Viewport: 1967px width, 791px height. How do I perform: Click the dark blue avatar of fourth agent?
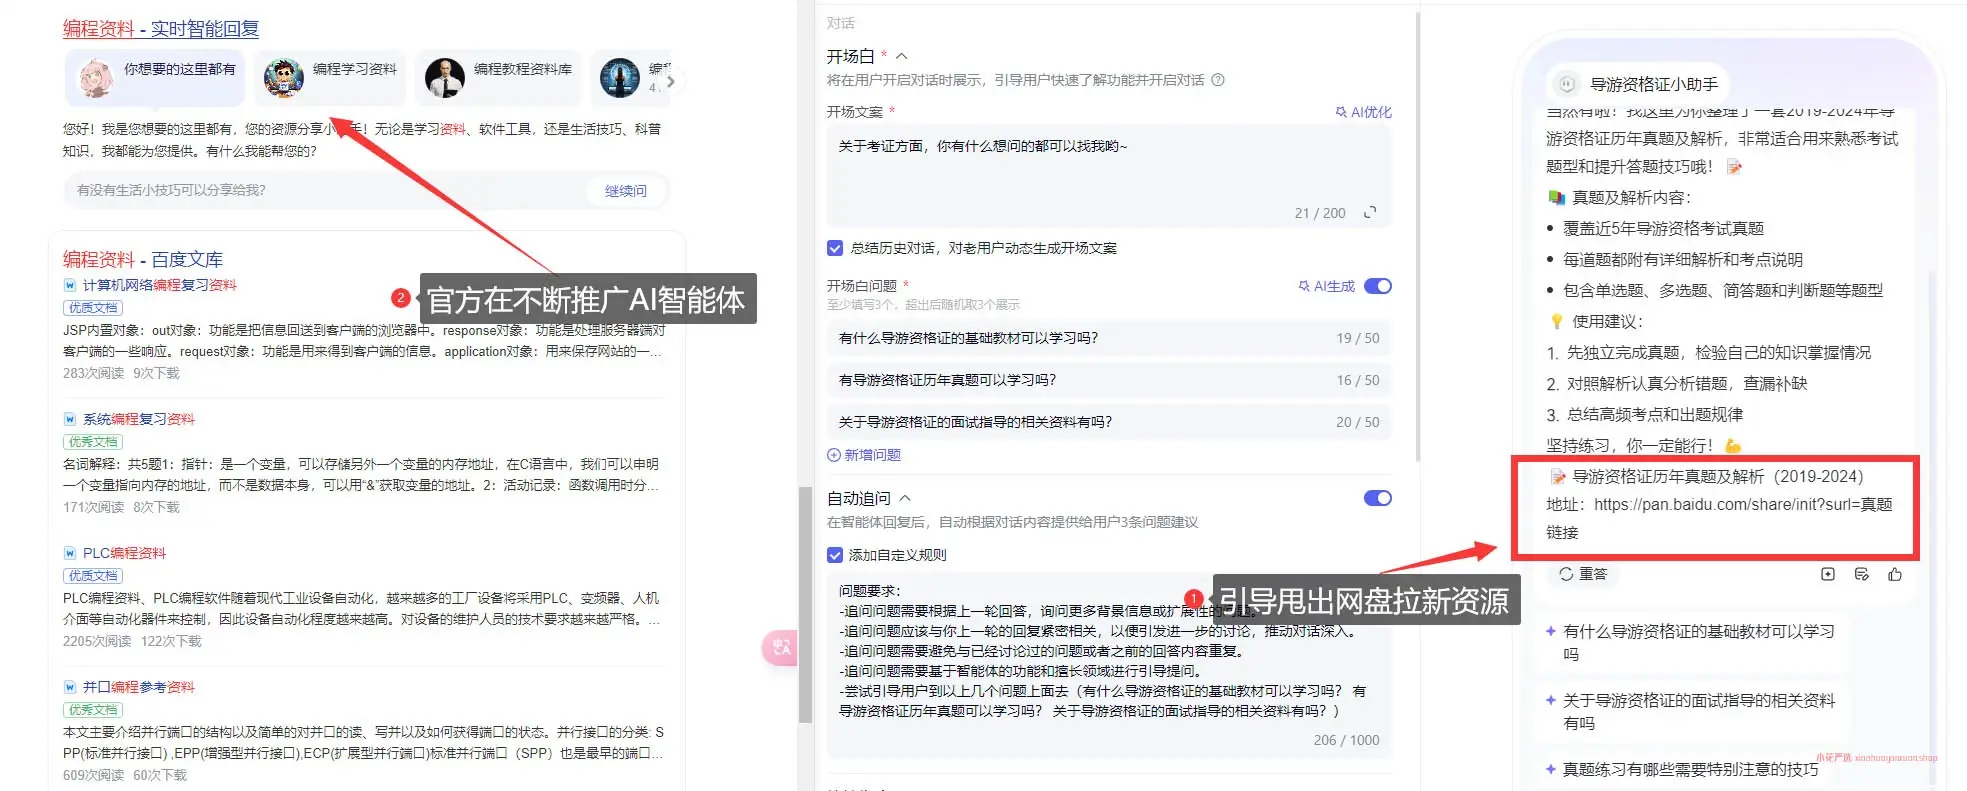[x=620, y=78]
